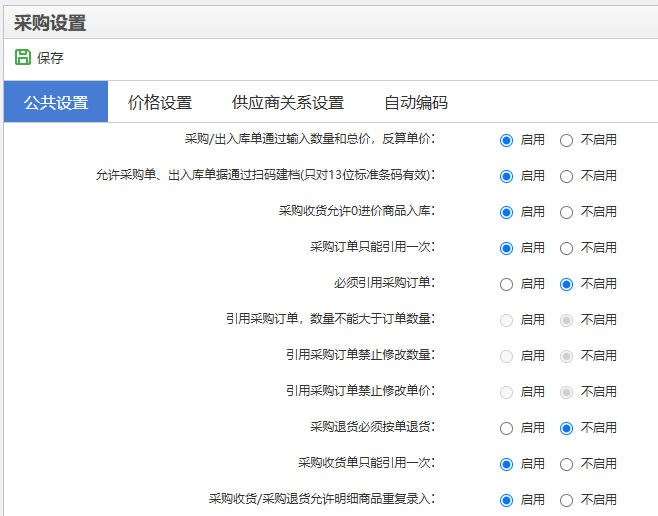Click the label 允许采购单、出入库单据通过扫码建档
This screenshot has width=658, height=516.
click(x=265, y=175)
